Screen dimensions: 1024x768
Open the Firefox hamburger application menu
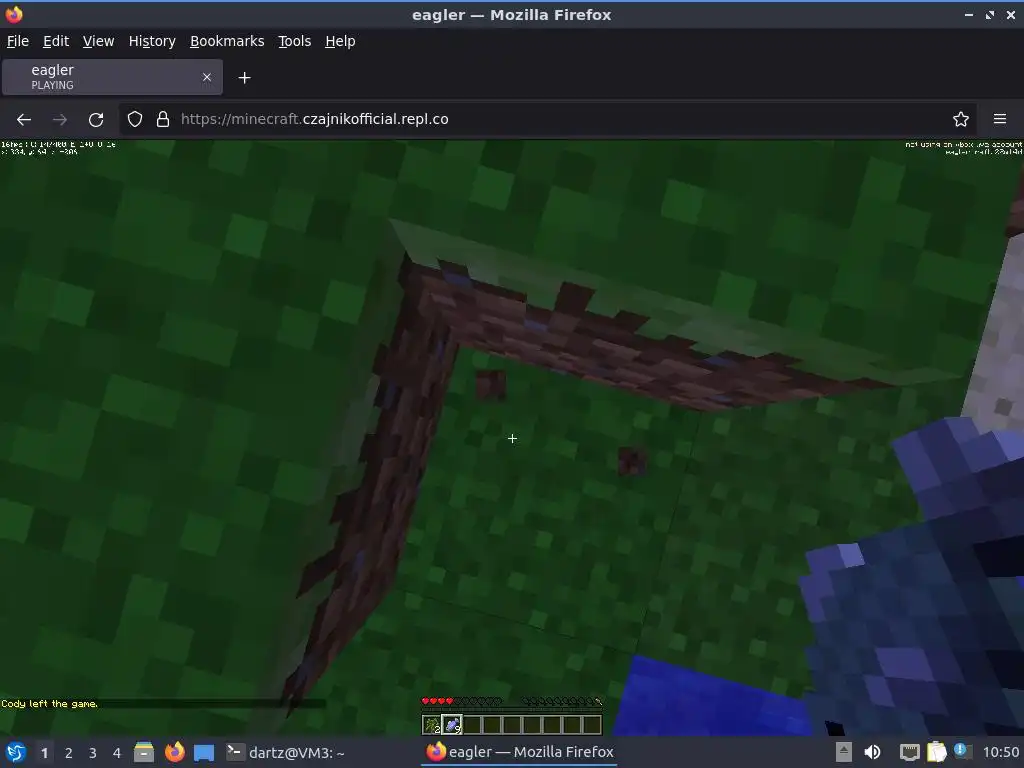tap(1000, 119)
